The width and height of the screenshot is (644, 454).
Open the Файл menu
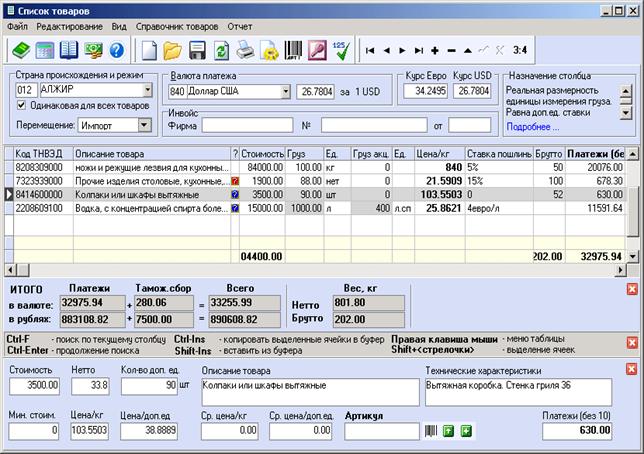17,27
